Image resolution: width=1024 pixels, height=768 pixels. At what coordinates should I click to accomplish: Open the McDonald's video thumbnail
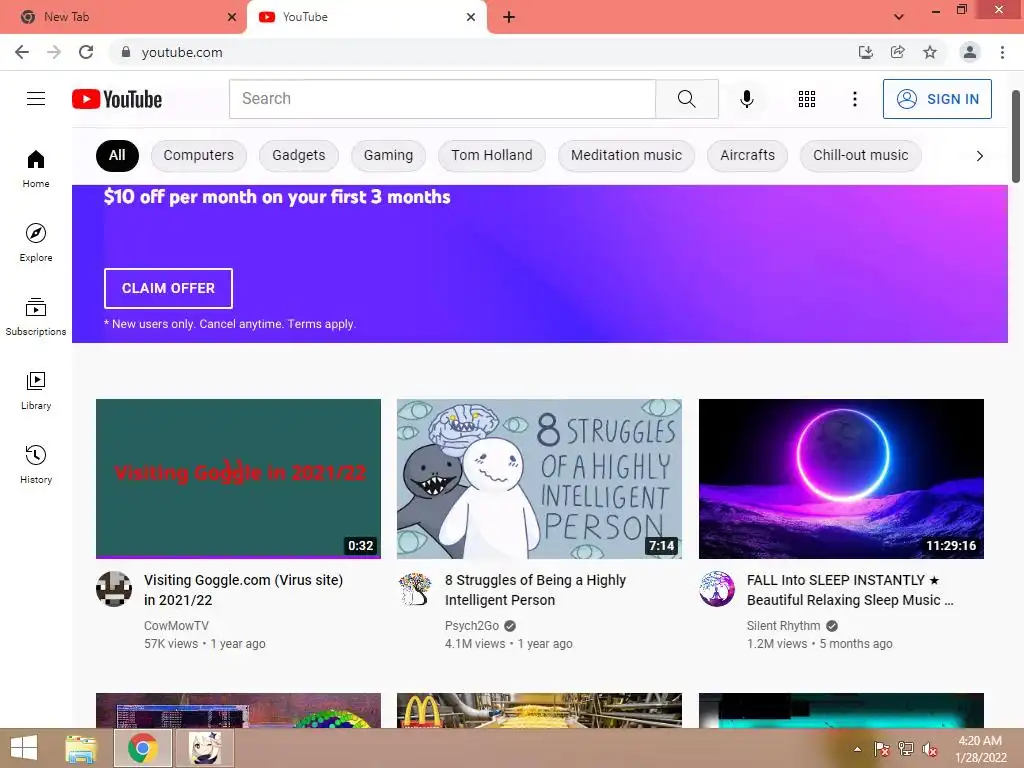[539, 711]
